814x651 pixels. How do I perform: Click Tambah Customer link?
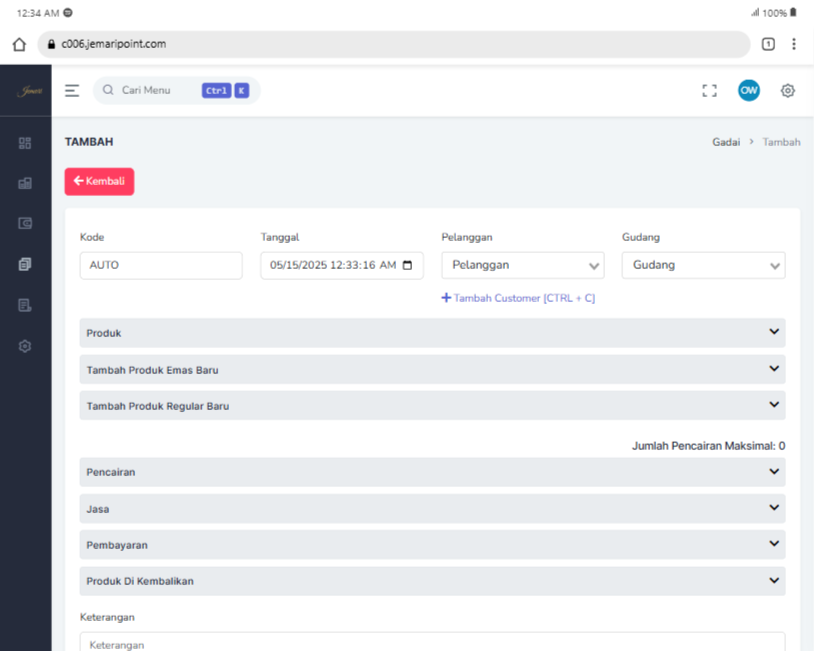(518, 298)
